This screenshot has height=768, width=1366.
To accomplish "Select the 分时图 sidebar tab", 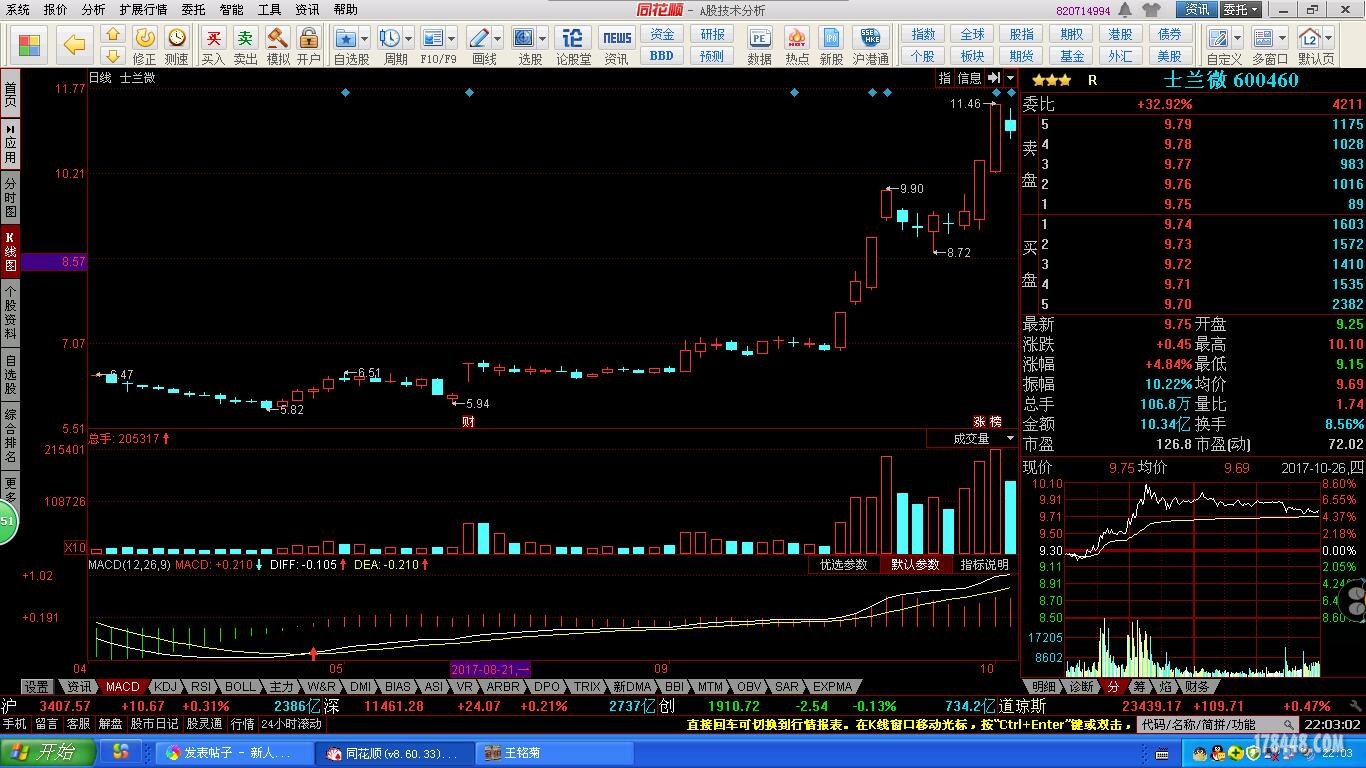I will coord(10,198).
